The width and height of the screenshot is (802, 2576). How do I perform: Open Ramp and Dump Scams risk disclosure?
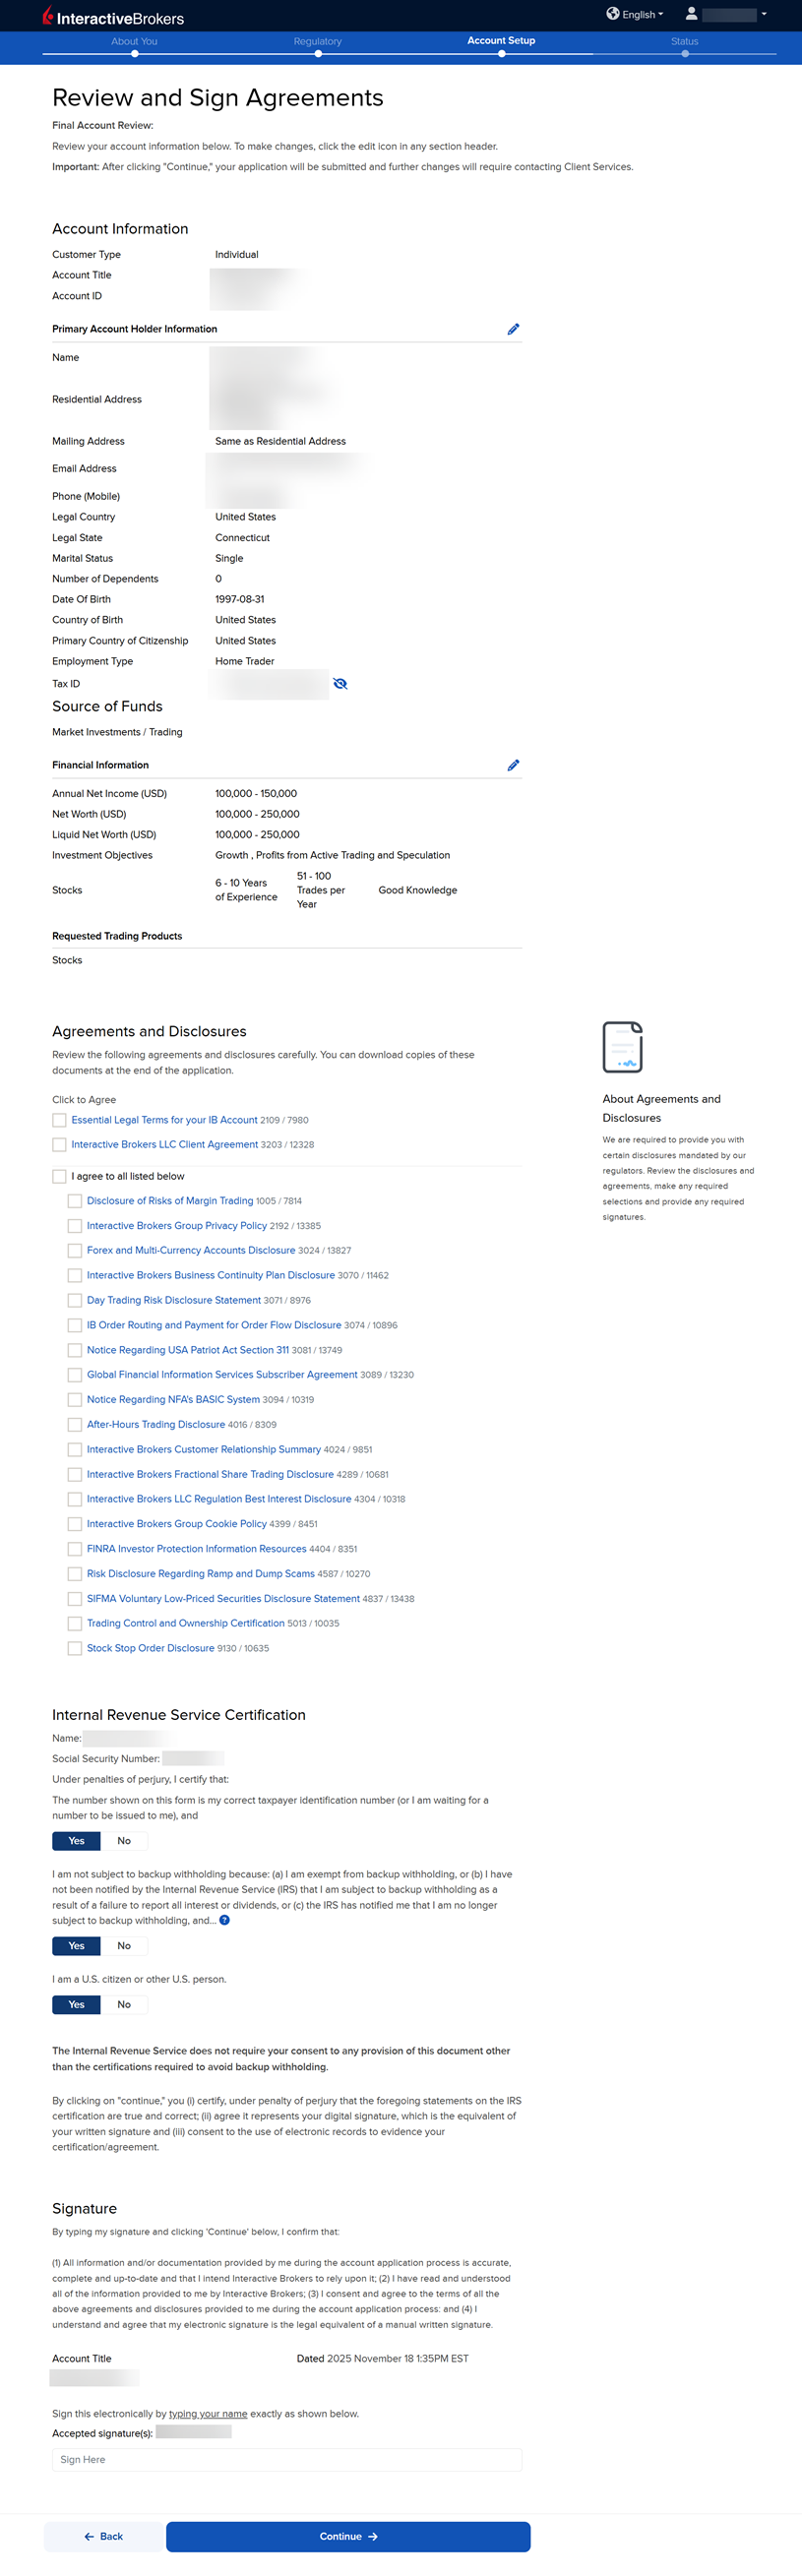pyautogui.click(x=201, y=1574)
